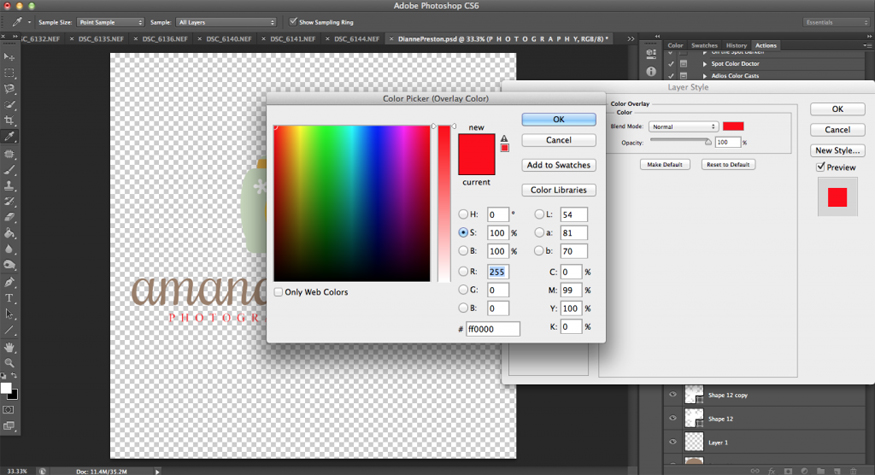This screenshot has width=875, height=475.
Task: Hide the Layer 1 layer
Action: 672,442
